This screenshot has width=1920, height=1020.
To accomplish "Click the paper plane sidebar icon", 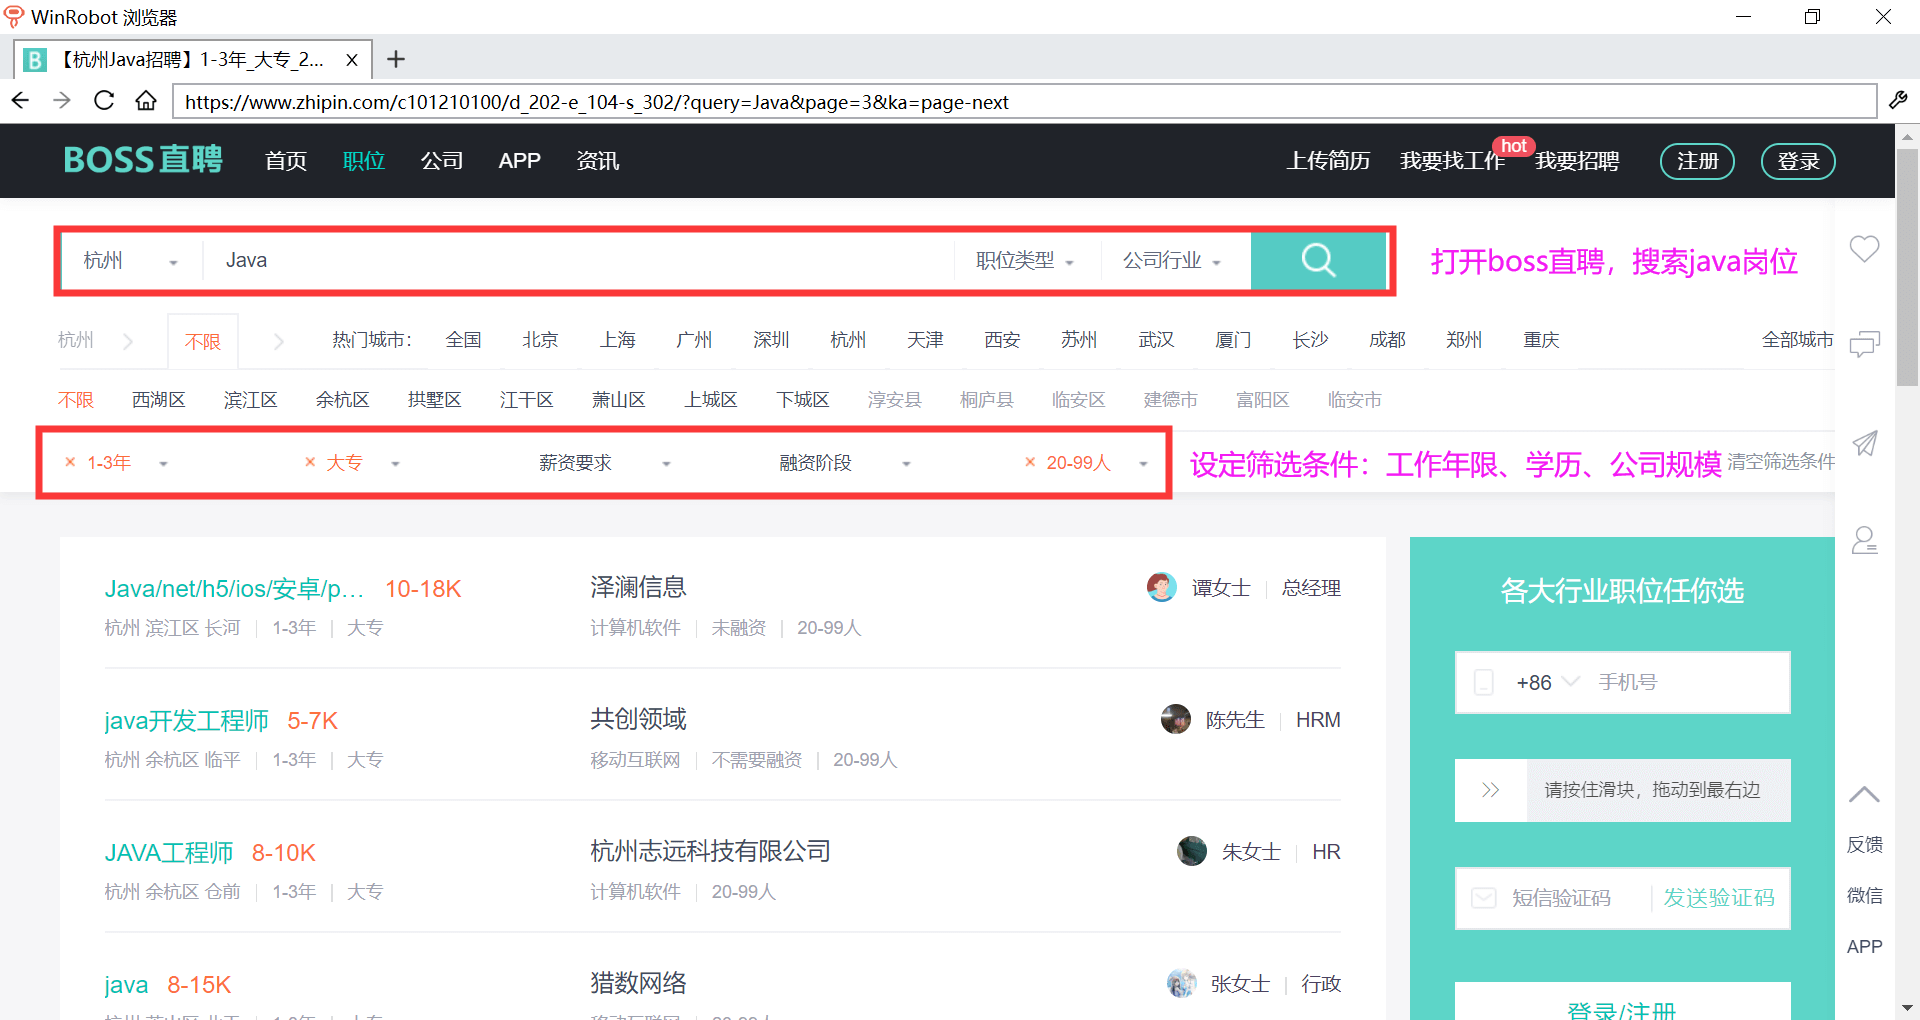I will (x=1864, y=443).
